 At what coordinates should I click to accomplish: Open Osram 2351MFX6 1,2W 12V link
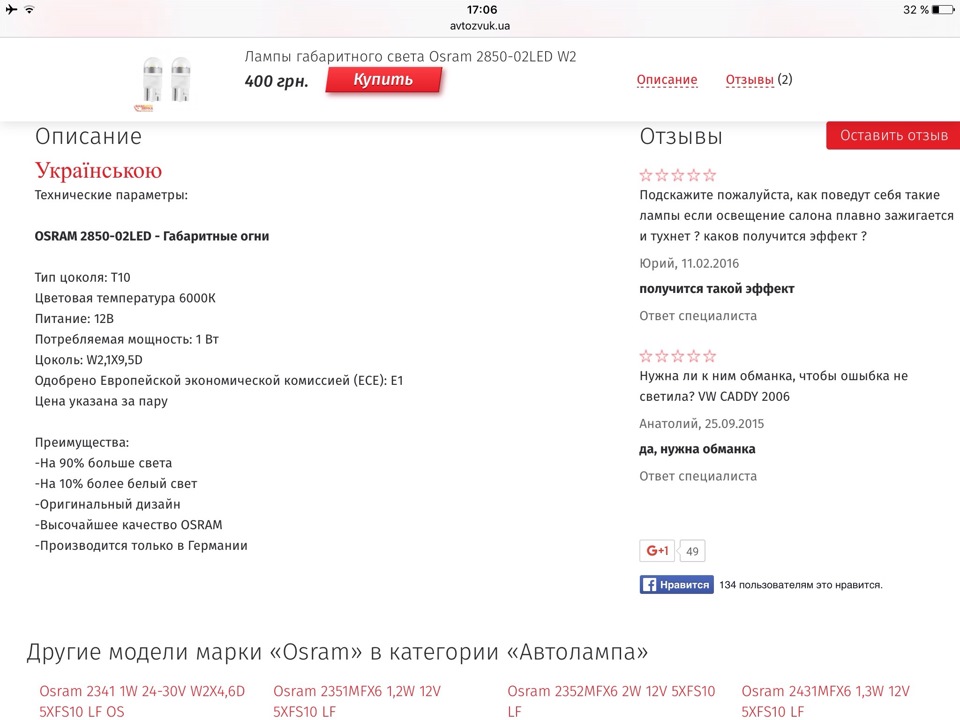[x=357, y=701]
